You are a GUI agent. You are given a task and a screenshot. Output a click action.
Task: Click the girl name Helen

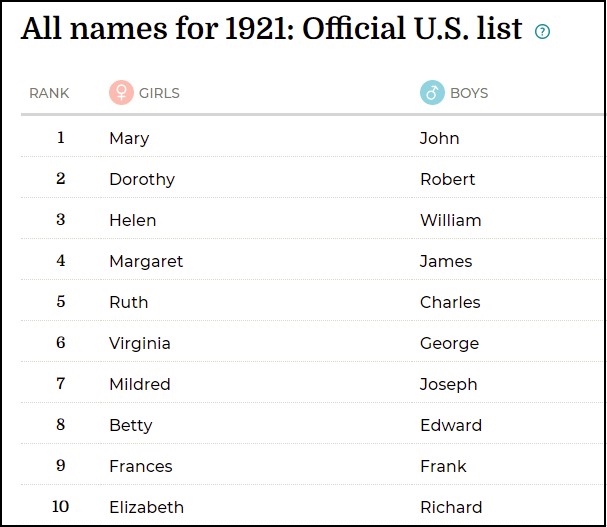(132, 220)
